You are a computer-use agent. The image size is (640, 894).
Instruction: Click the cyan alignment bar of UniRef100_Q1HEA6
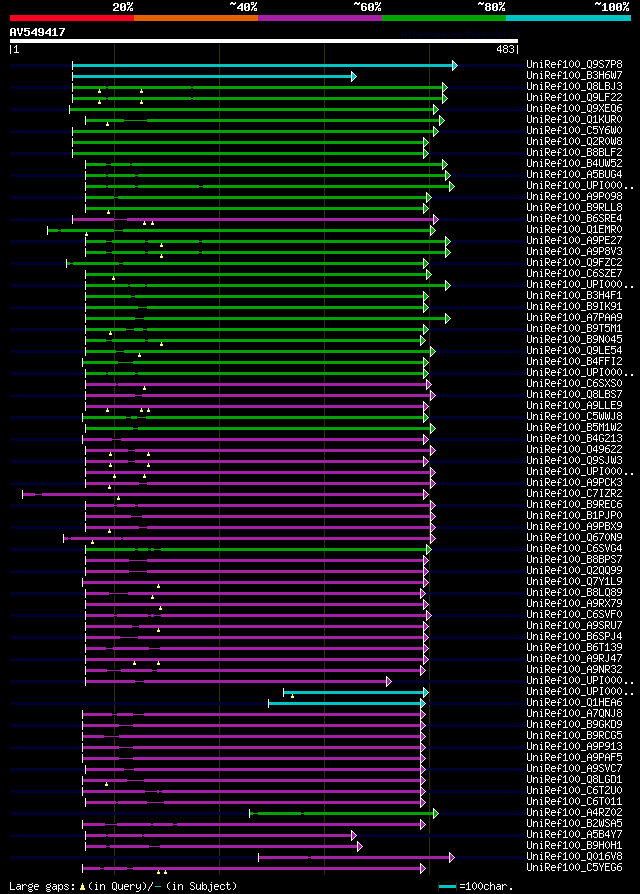click(347, 704)
